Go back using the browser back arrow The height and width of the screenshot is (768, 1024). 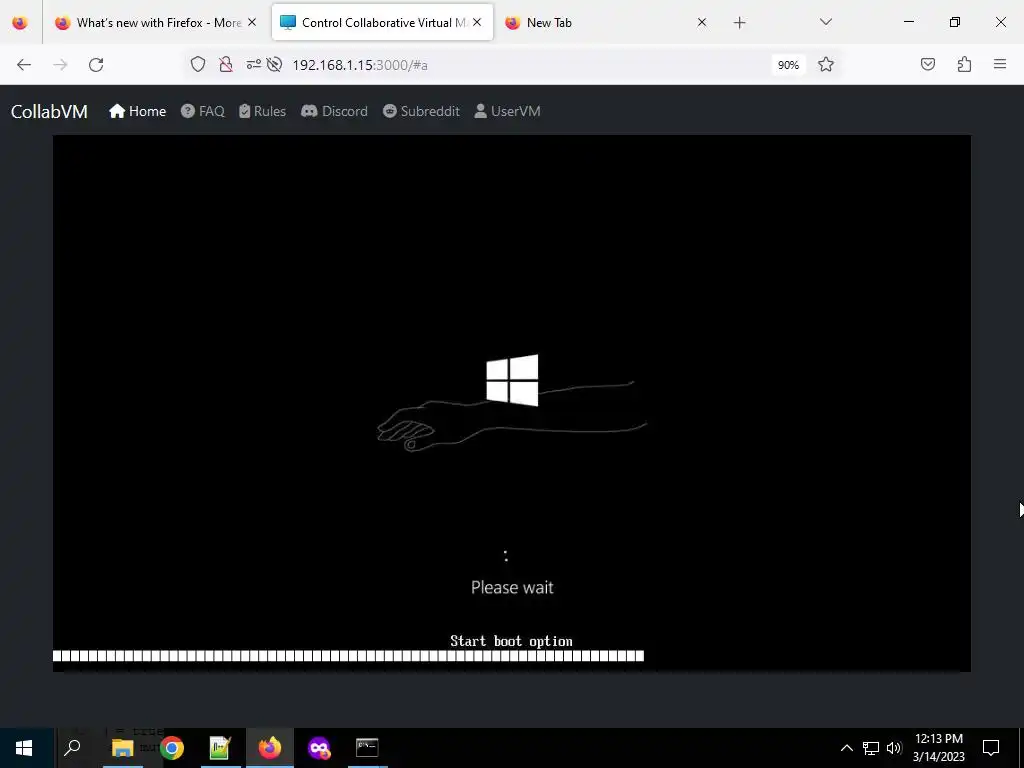pyautogui.click(x=24, y=65)
